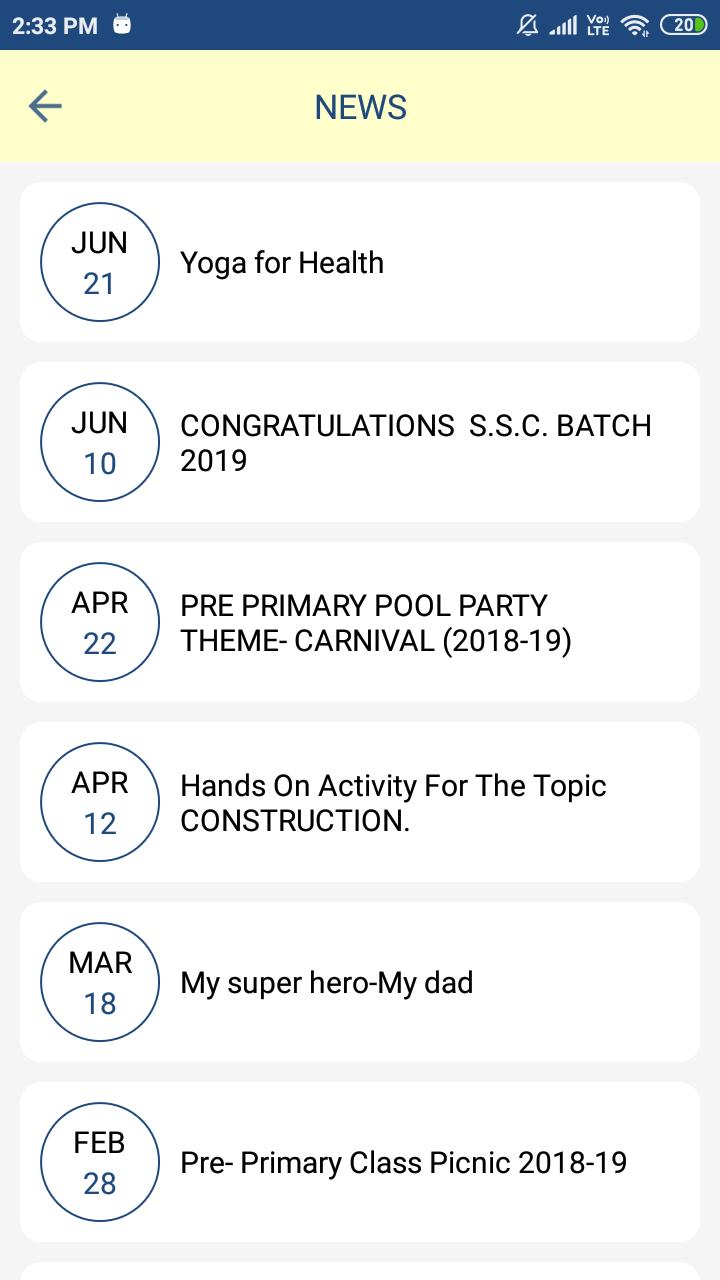Tap the status bar clock 2:33 PM
The image size is (720, 1280).
click(55, 25)
